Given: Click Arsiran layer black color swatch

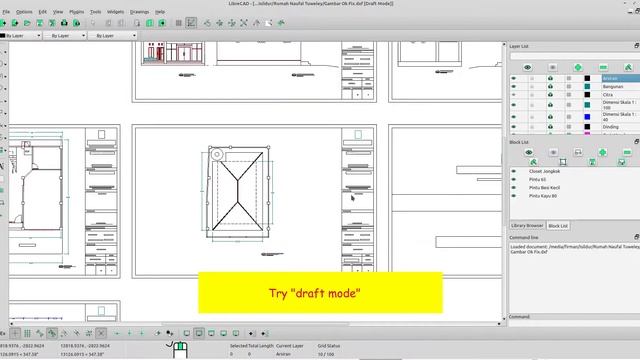Looking at the screenshot, I should coord(587,78).
